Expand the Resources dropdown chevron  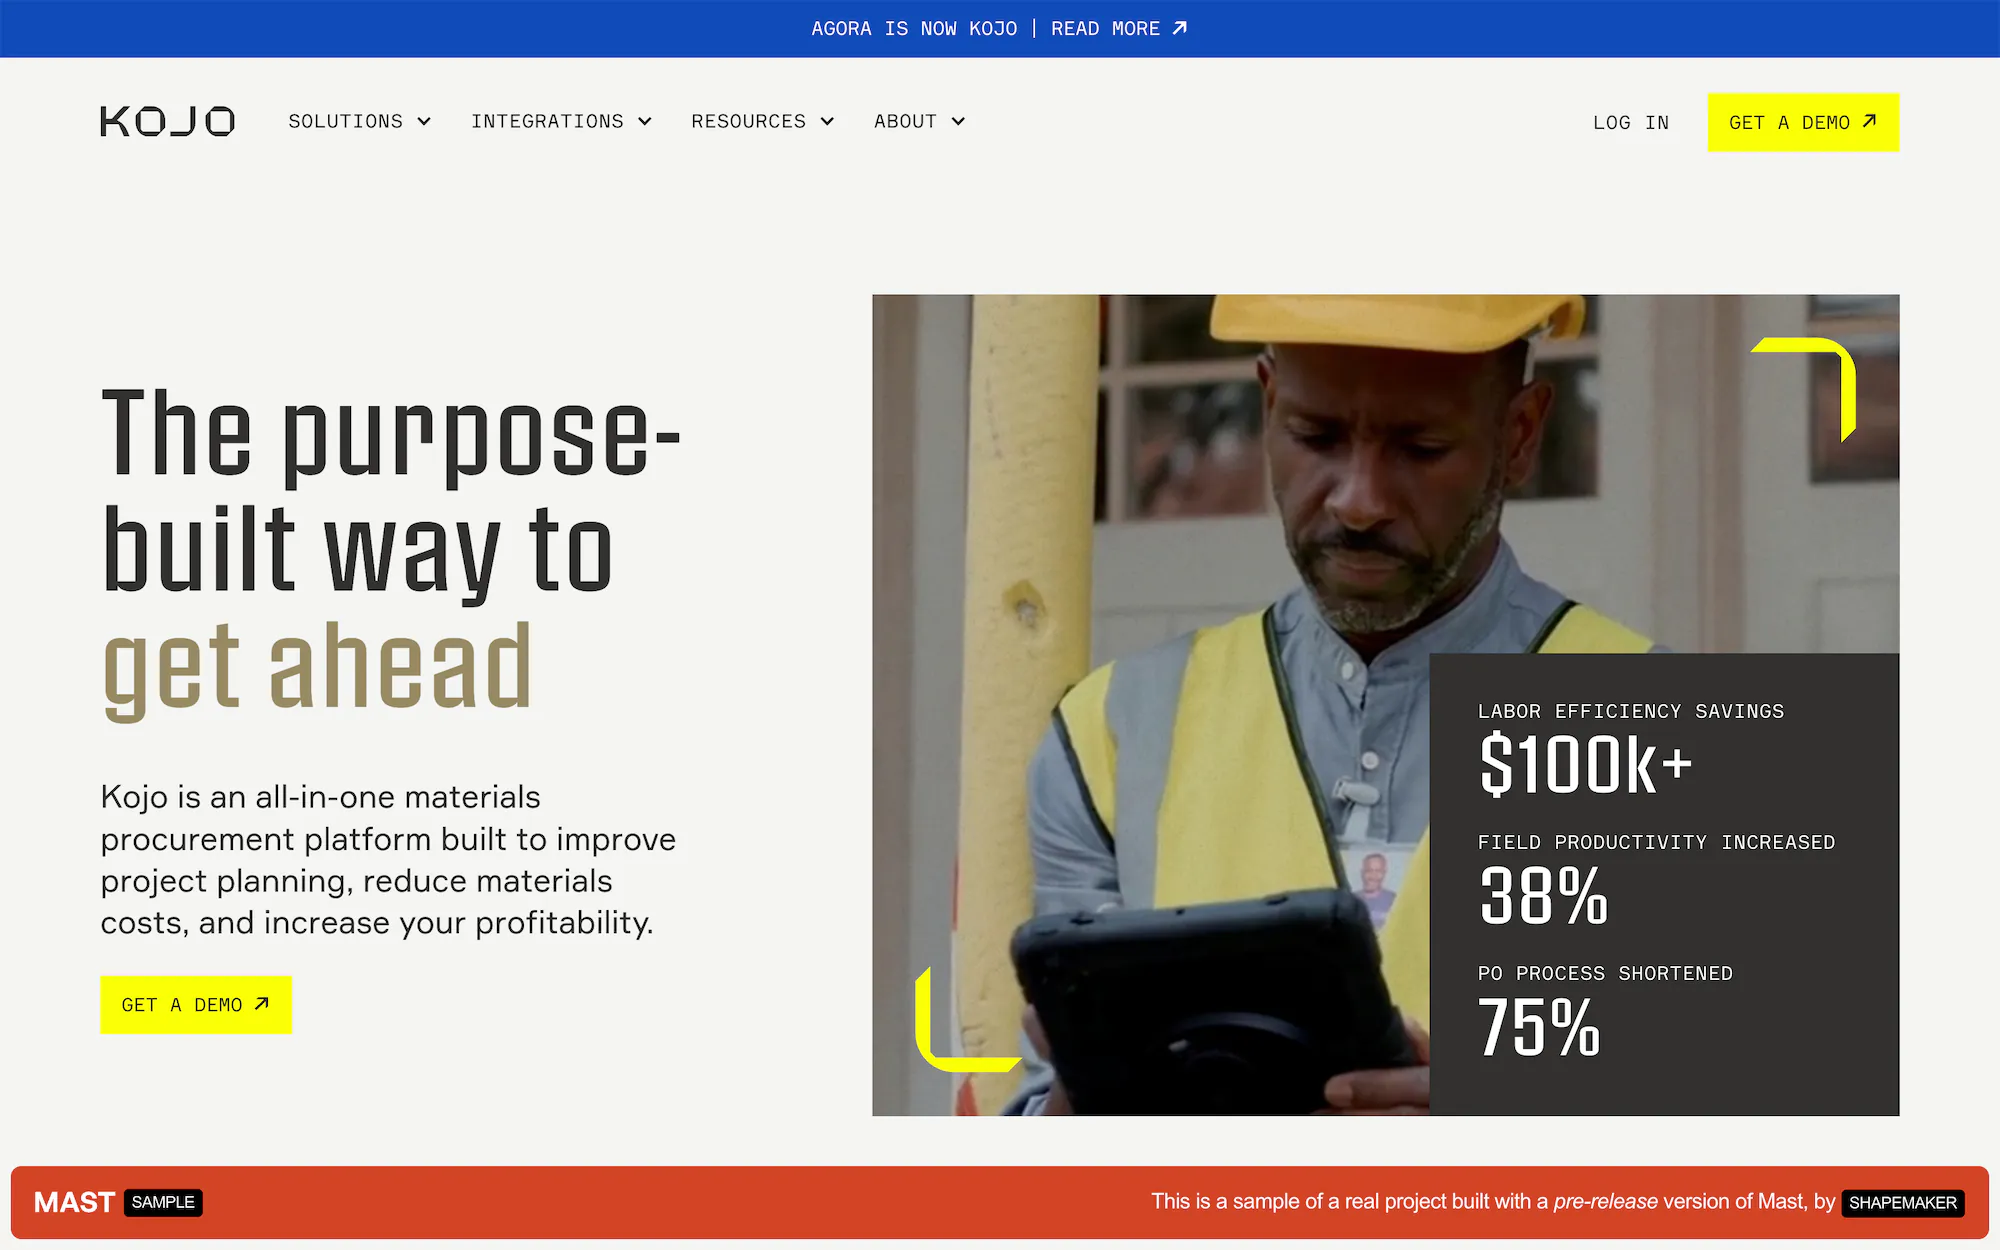coord(827,121)
